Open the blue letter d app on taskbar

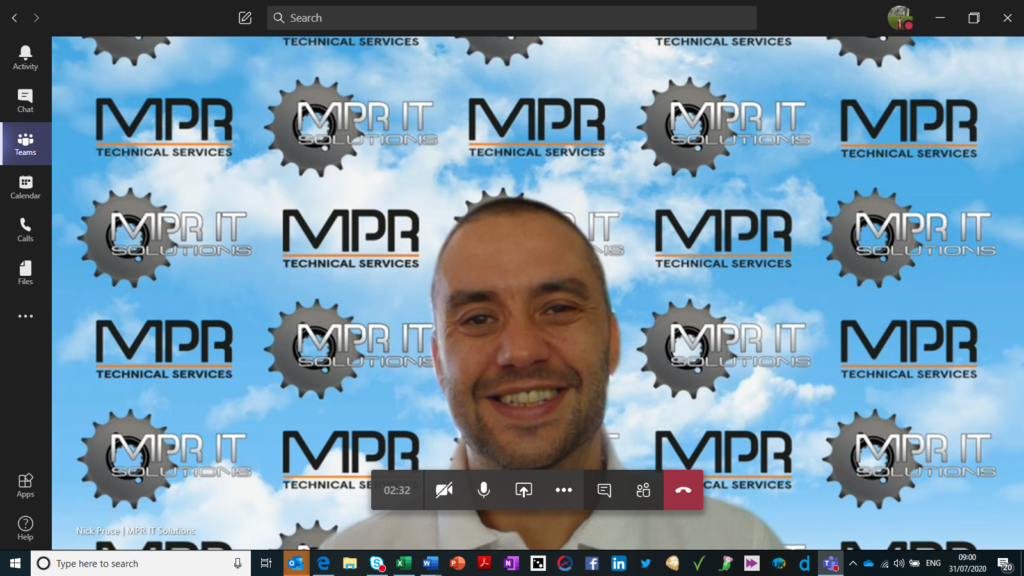click(805, 563)
